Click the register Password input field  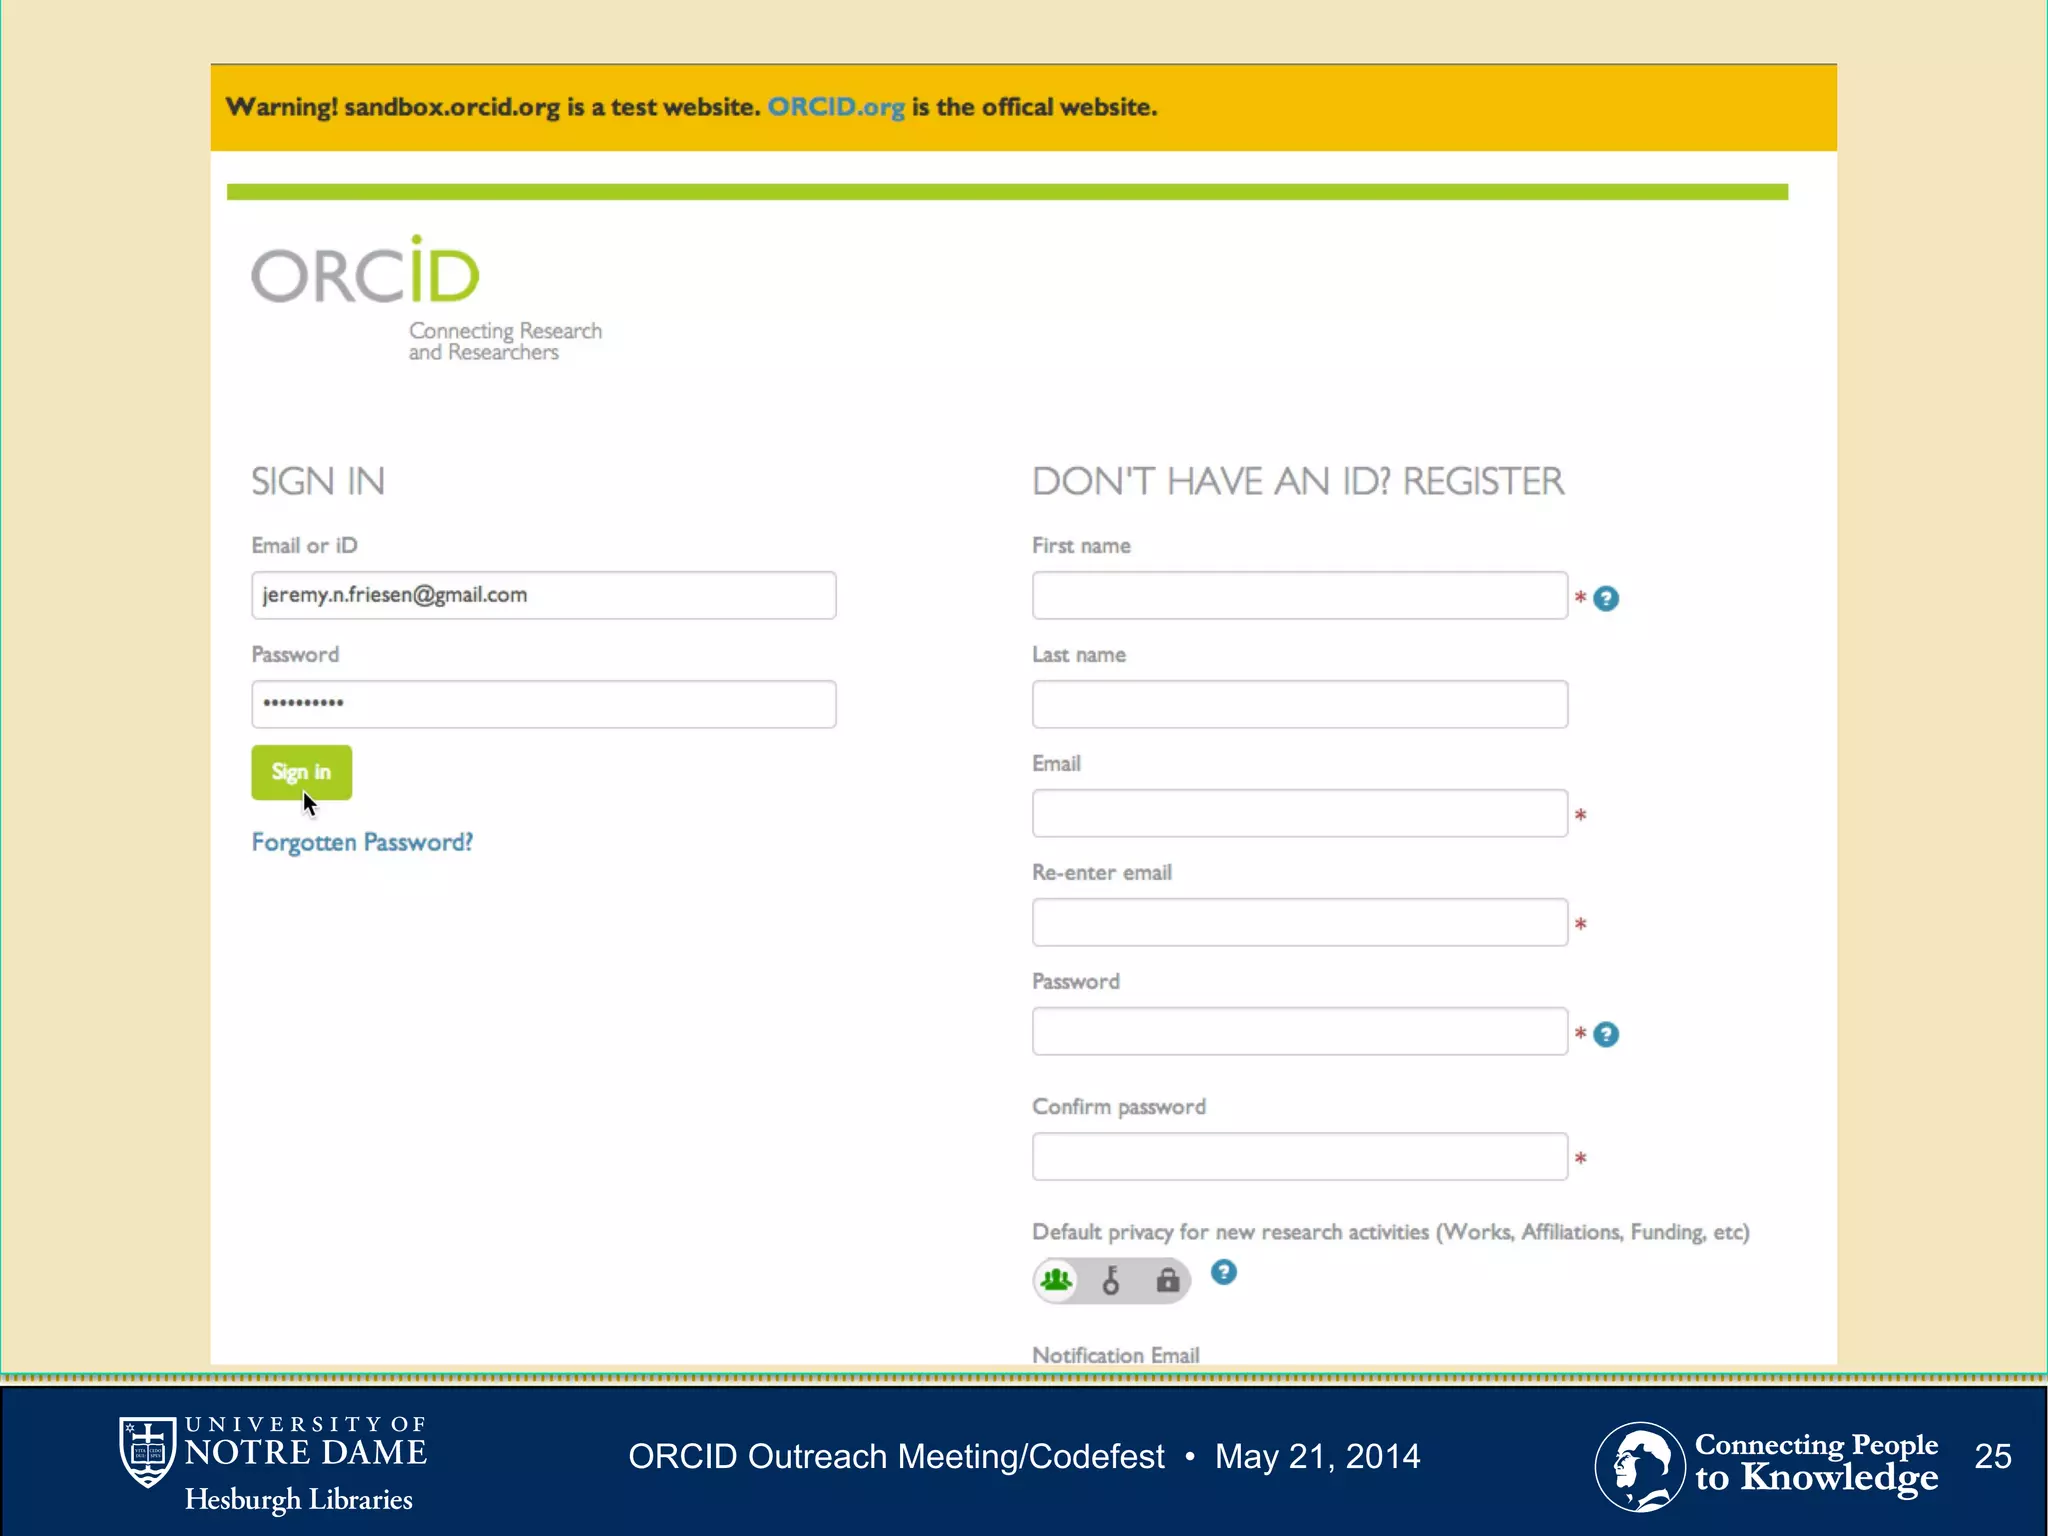[1300, 1031]
